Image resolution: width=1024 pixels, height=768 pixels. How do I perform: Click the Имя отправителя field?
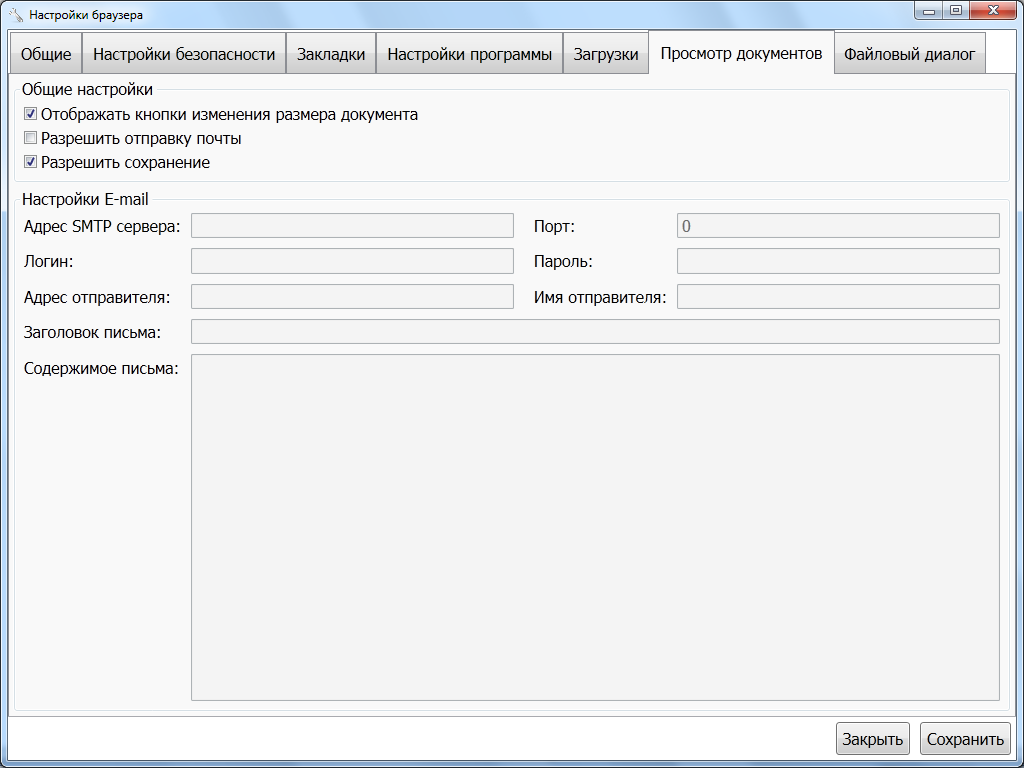pyautogui.click(x=838, y=297)
